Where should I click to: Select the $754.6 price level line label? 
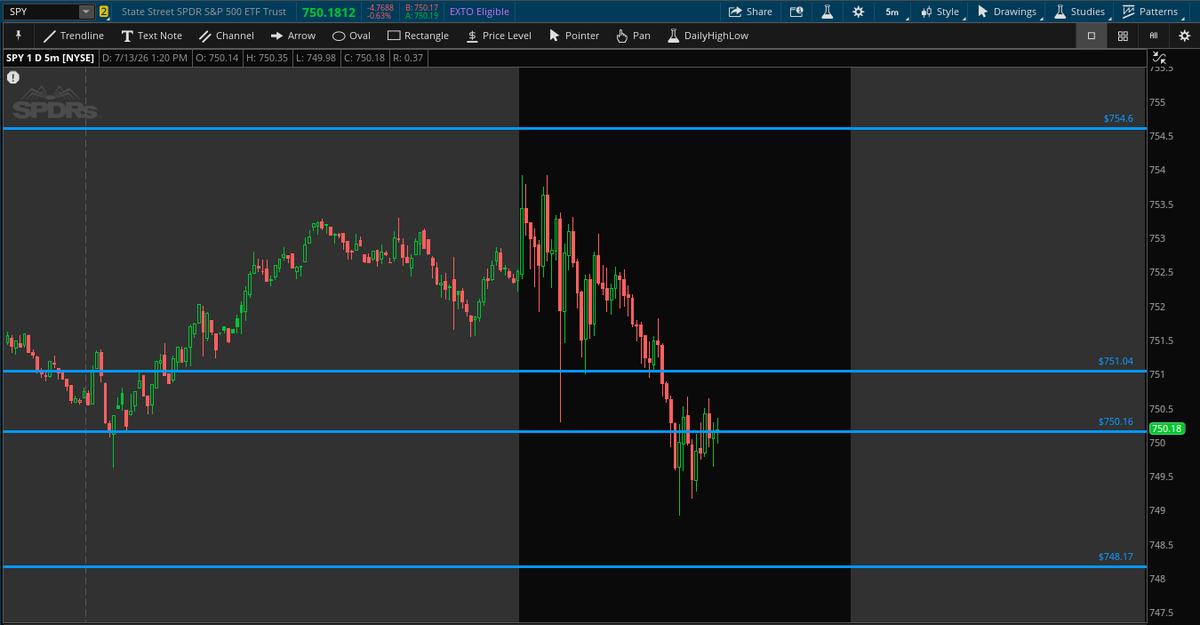1118,119
